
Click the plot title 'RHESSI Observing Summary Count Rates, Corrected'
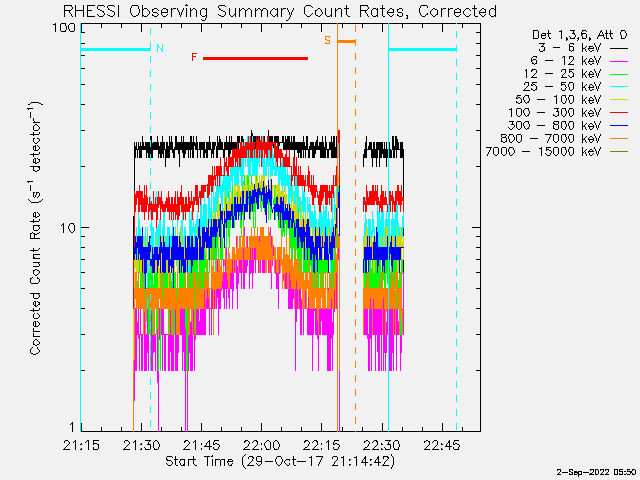pyautogui.click(x=280, y=11)
